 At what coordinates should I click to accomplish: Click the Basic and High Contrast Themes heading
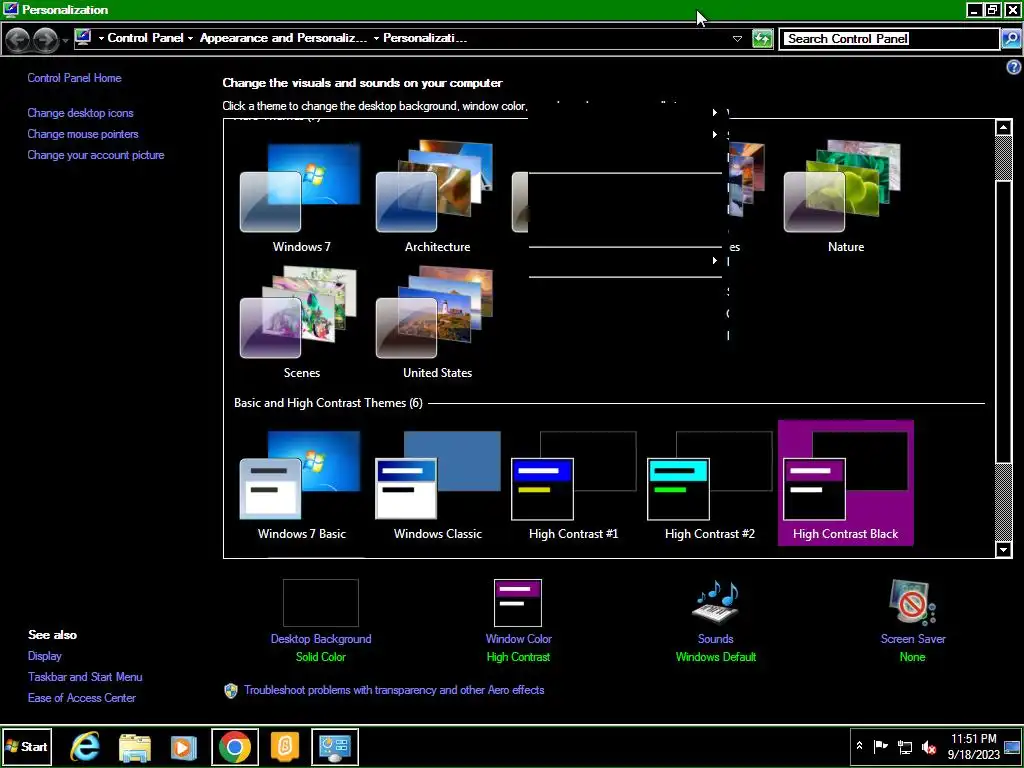(x=328, y=403)
